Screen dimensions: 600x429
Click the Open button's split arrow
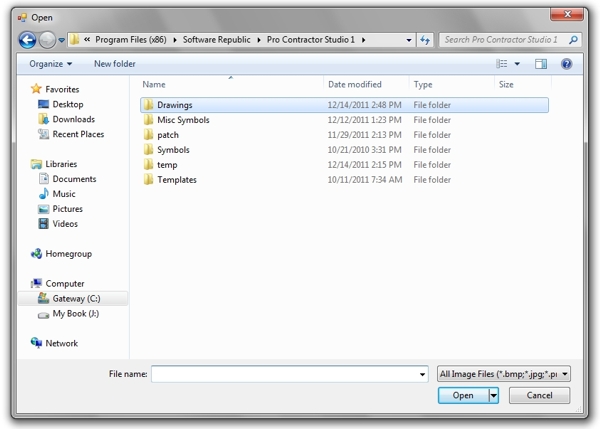pos(494,396)
